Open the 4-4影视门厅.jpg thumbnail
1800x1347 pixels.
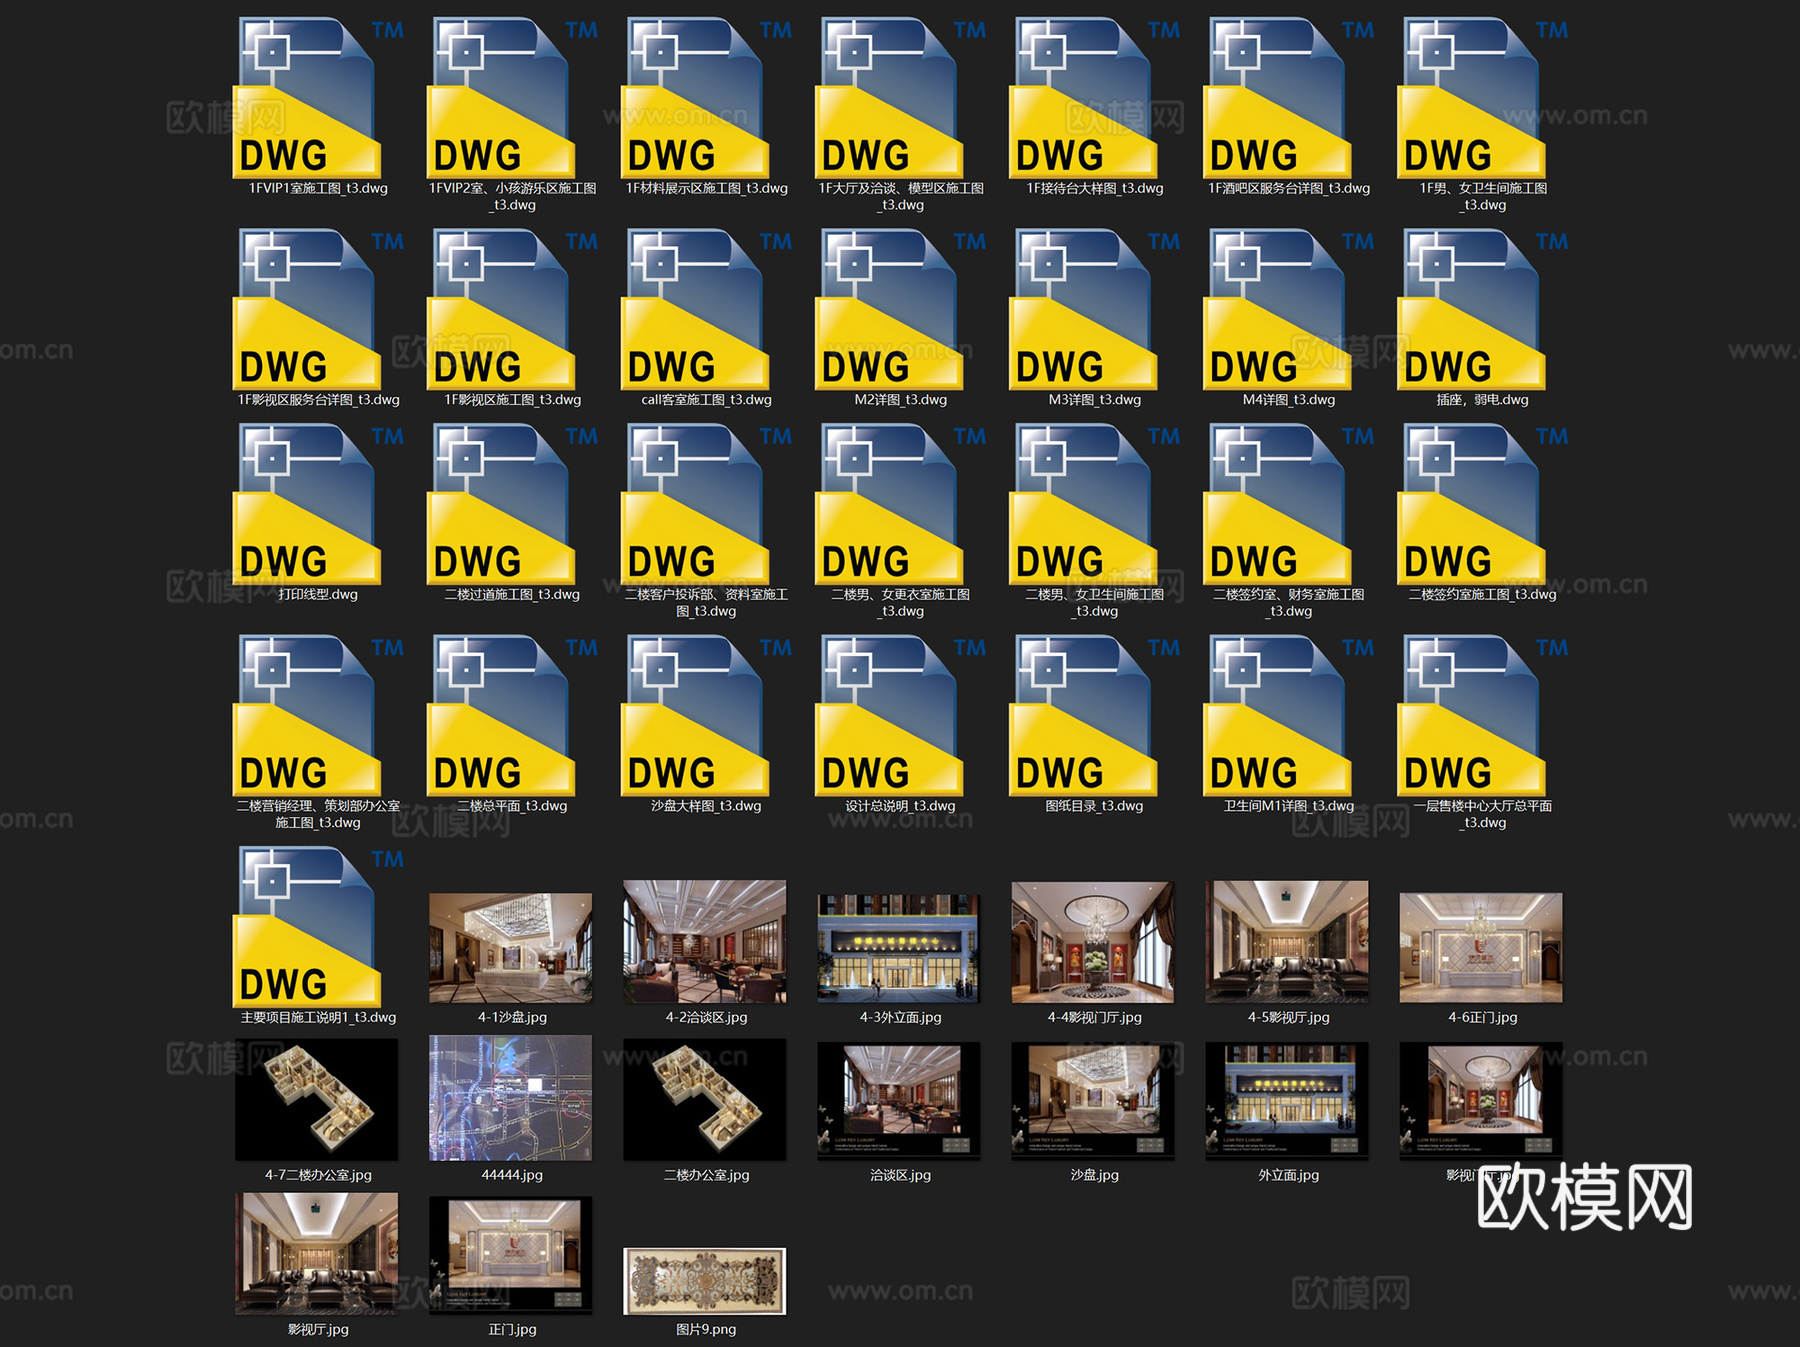pos(1092,942)
